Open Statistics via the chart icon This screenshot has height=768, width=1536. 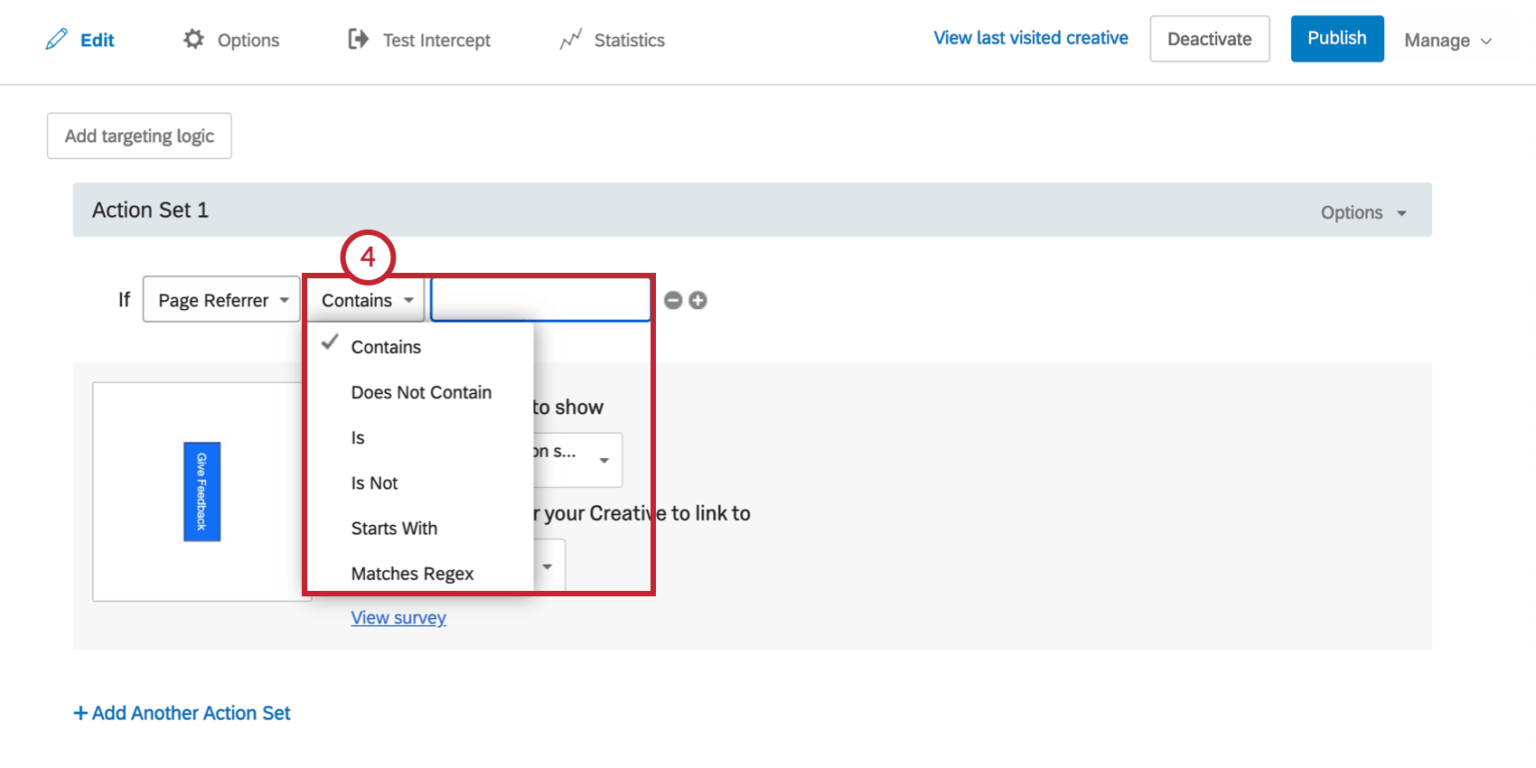[x=571, y=39]
